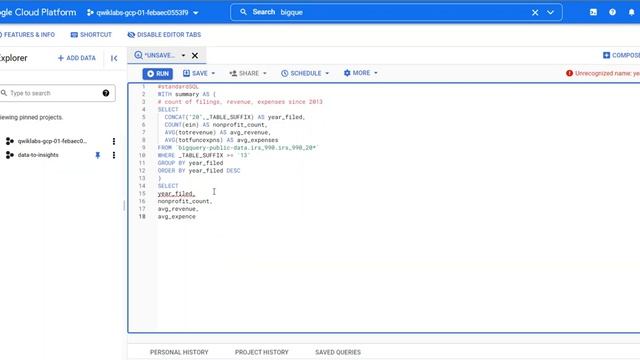Open the project selector dropdown

(142, 13)
